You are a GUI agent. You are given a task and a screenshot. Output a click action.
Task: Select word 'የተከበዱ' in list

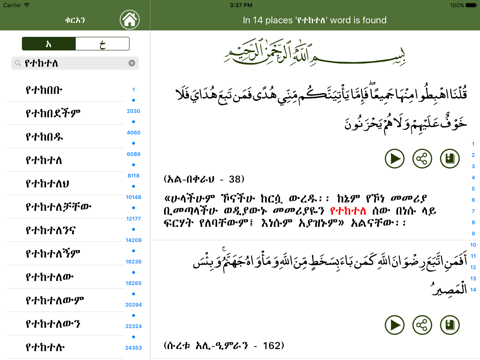66,137
